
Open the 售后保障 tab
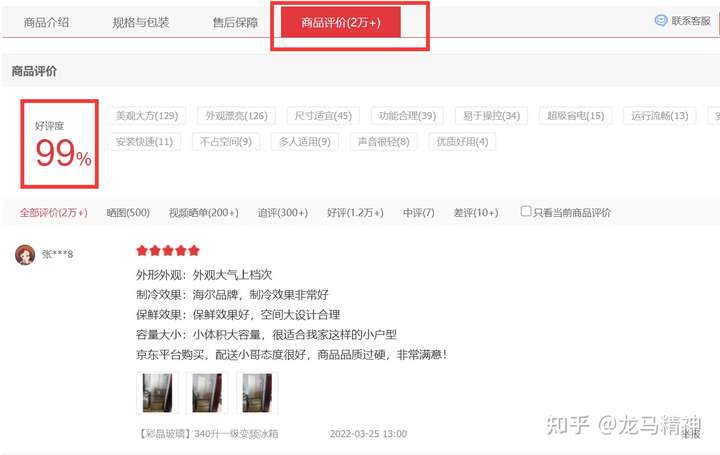click(x=235, y=22)
